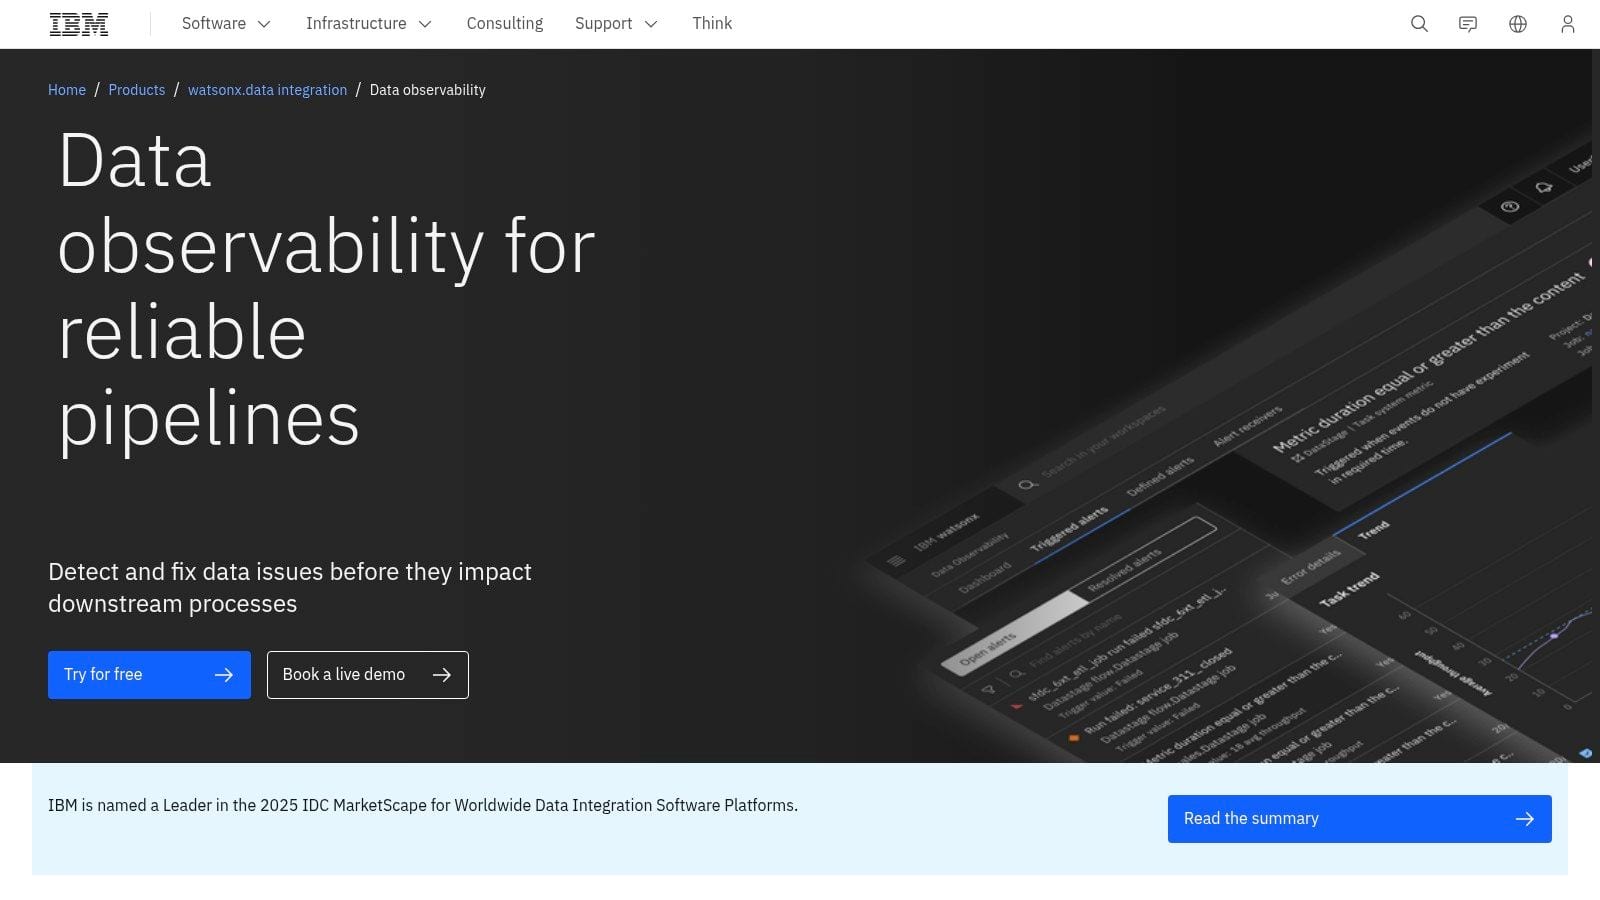Expand the Support menu
1600x900 pixels.
coord(616,24)
